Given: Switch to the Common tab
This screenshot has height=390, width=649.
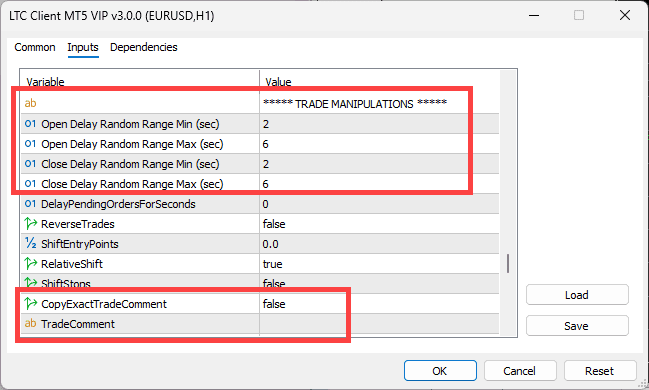Looking at the screenshot, I should (35, 47).
